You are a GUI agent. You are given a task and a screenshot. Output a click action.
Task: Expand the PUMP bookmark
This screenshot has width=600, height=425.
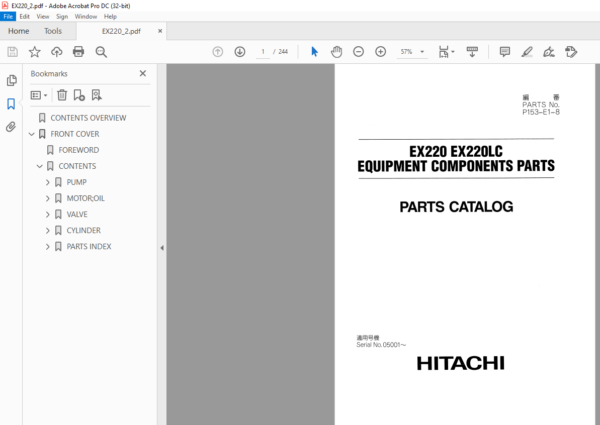[47, 182]
